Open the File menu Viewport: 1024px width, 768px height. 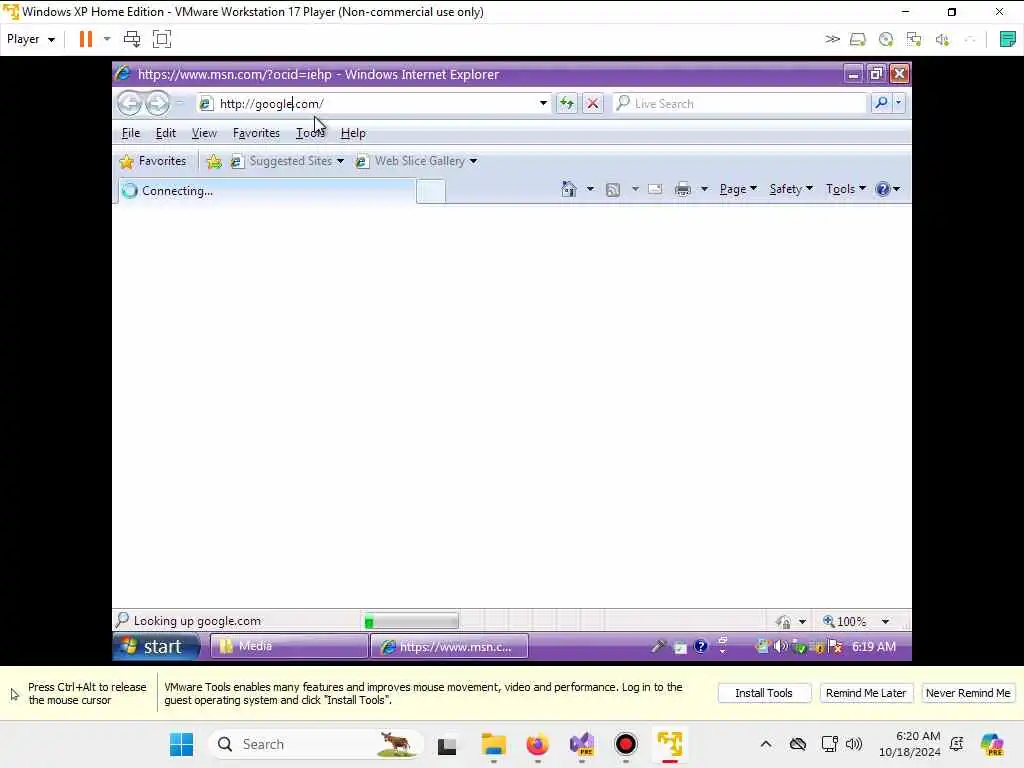click(131, 133)
